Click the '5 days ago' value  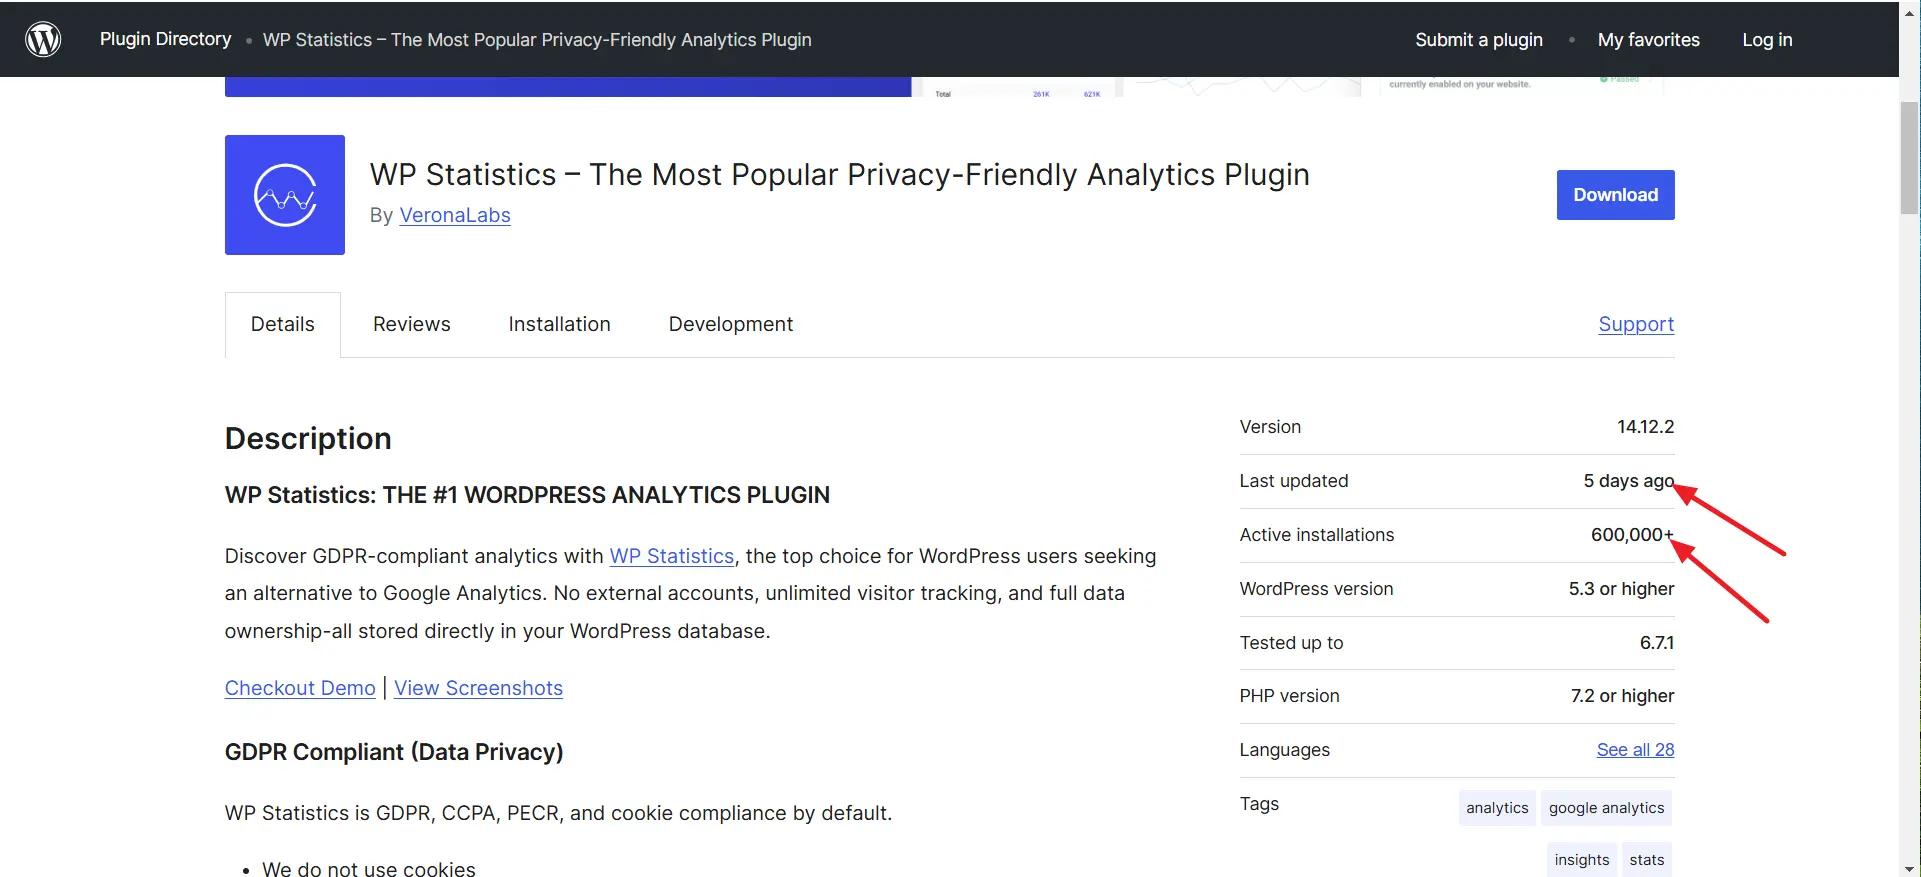pos(1629,481)
